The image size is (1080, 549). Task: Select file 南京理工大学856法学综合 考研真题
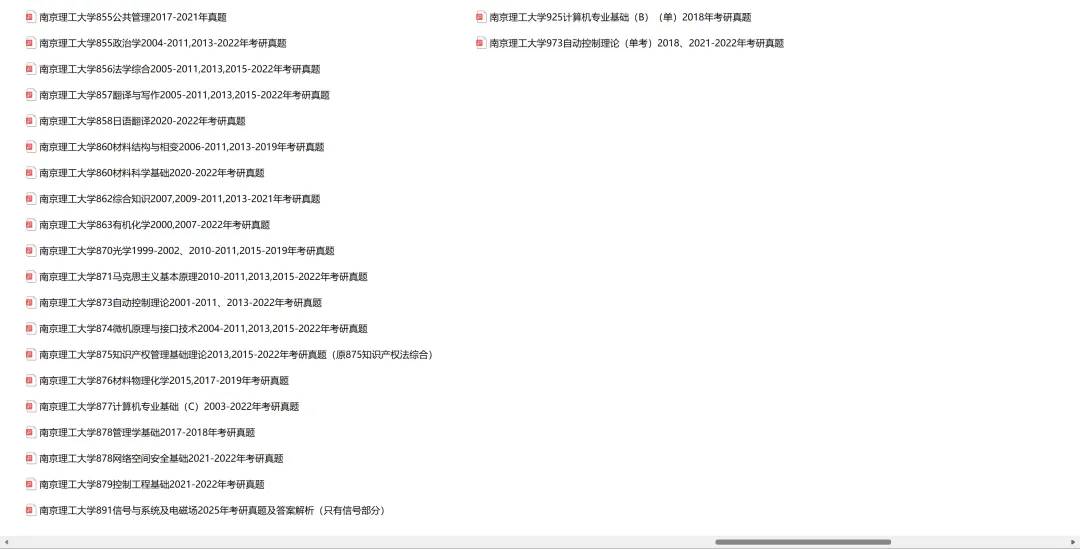180,70
